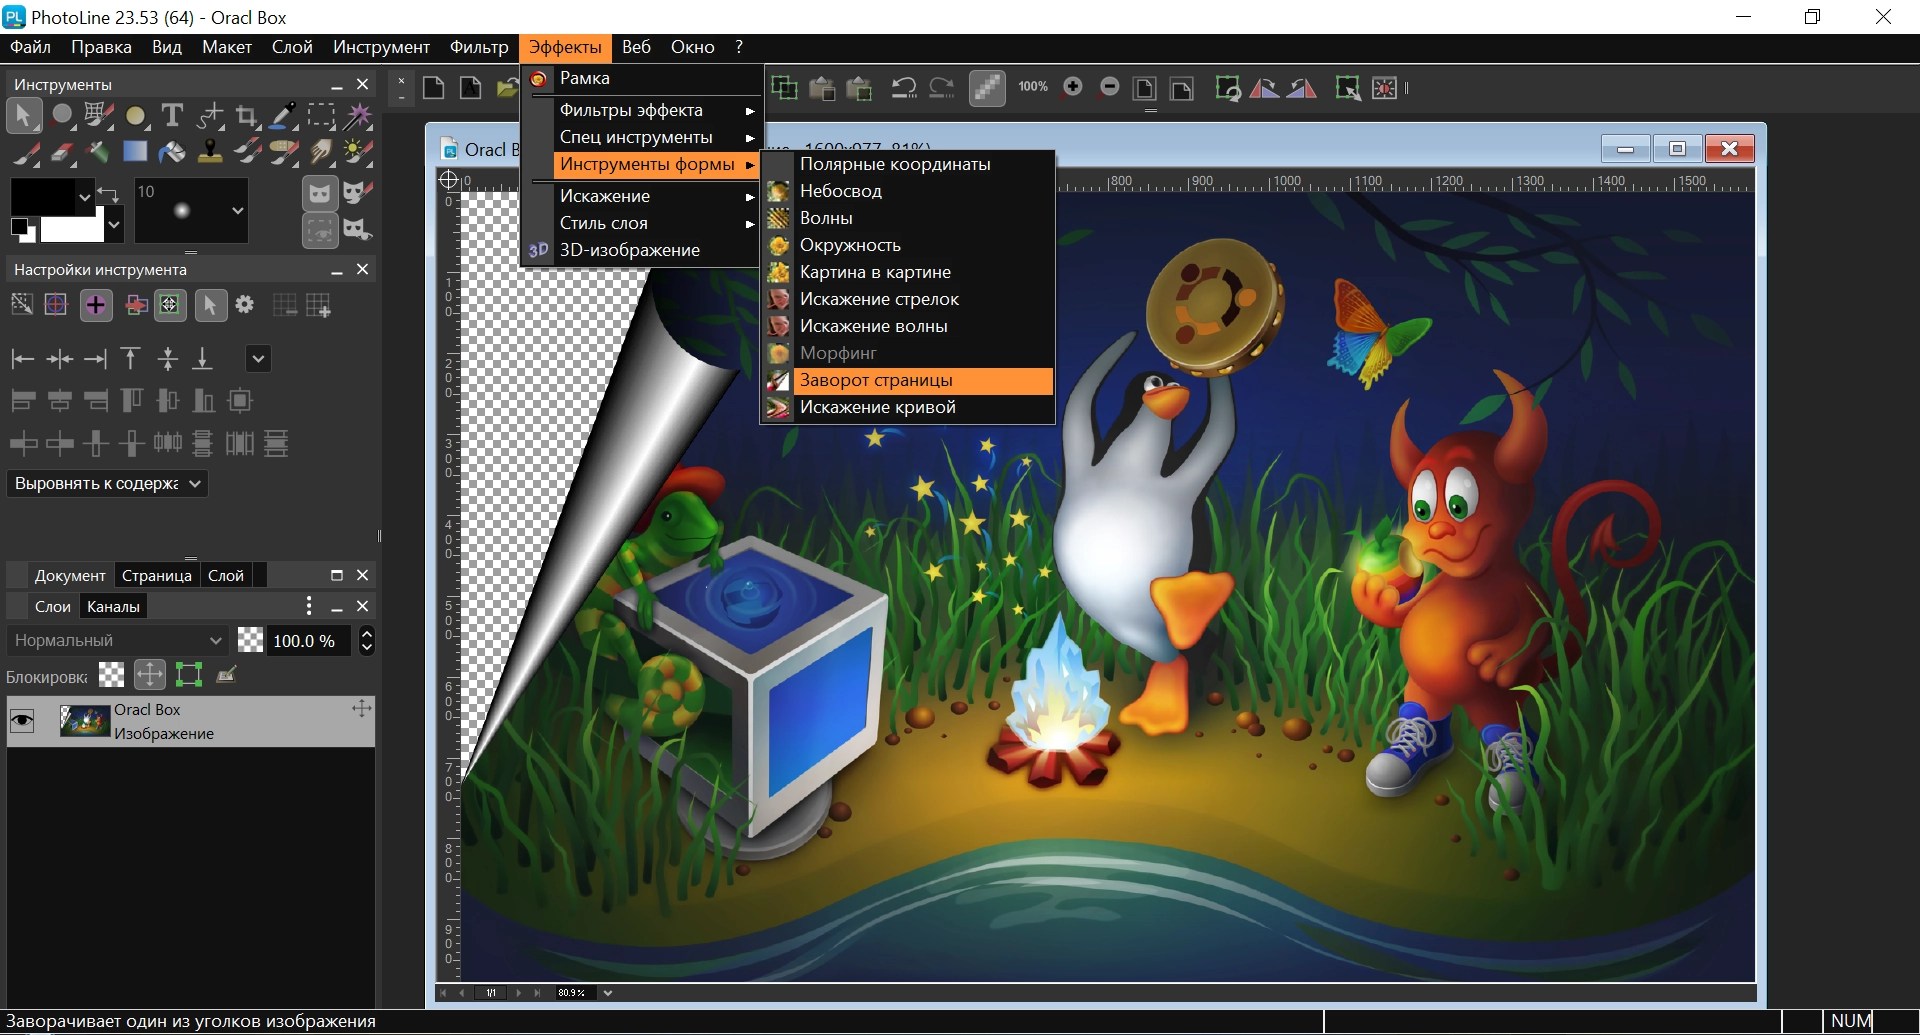Select the Crop tool

[246, 116]
